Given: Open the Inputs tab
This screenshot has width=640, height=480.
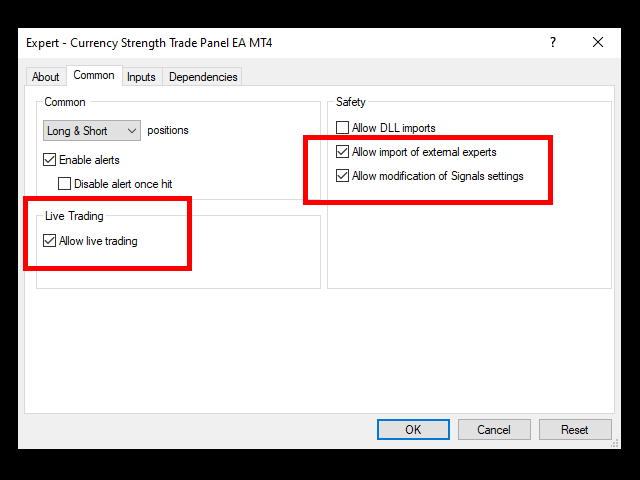Looking at the screenshot, I should 141,77.
